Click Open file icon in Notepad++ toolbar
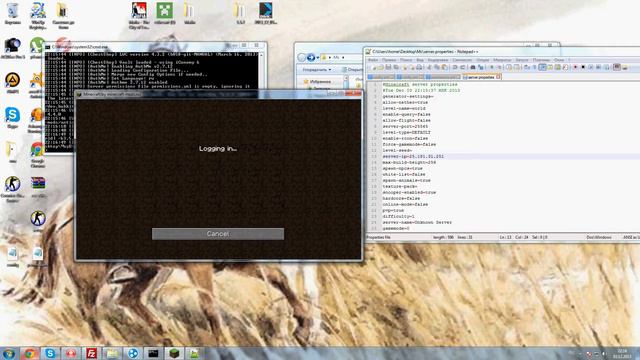The image size is (640, 360). click(380, 67)
